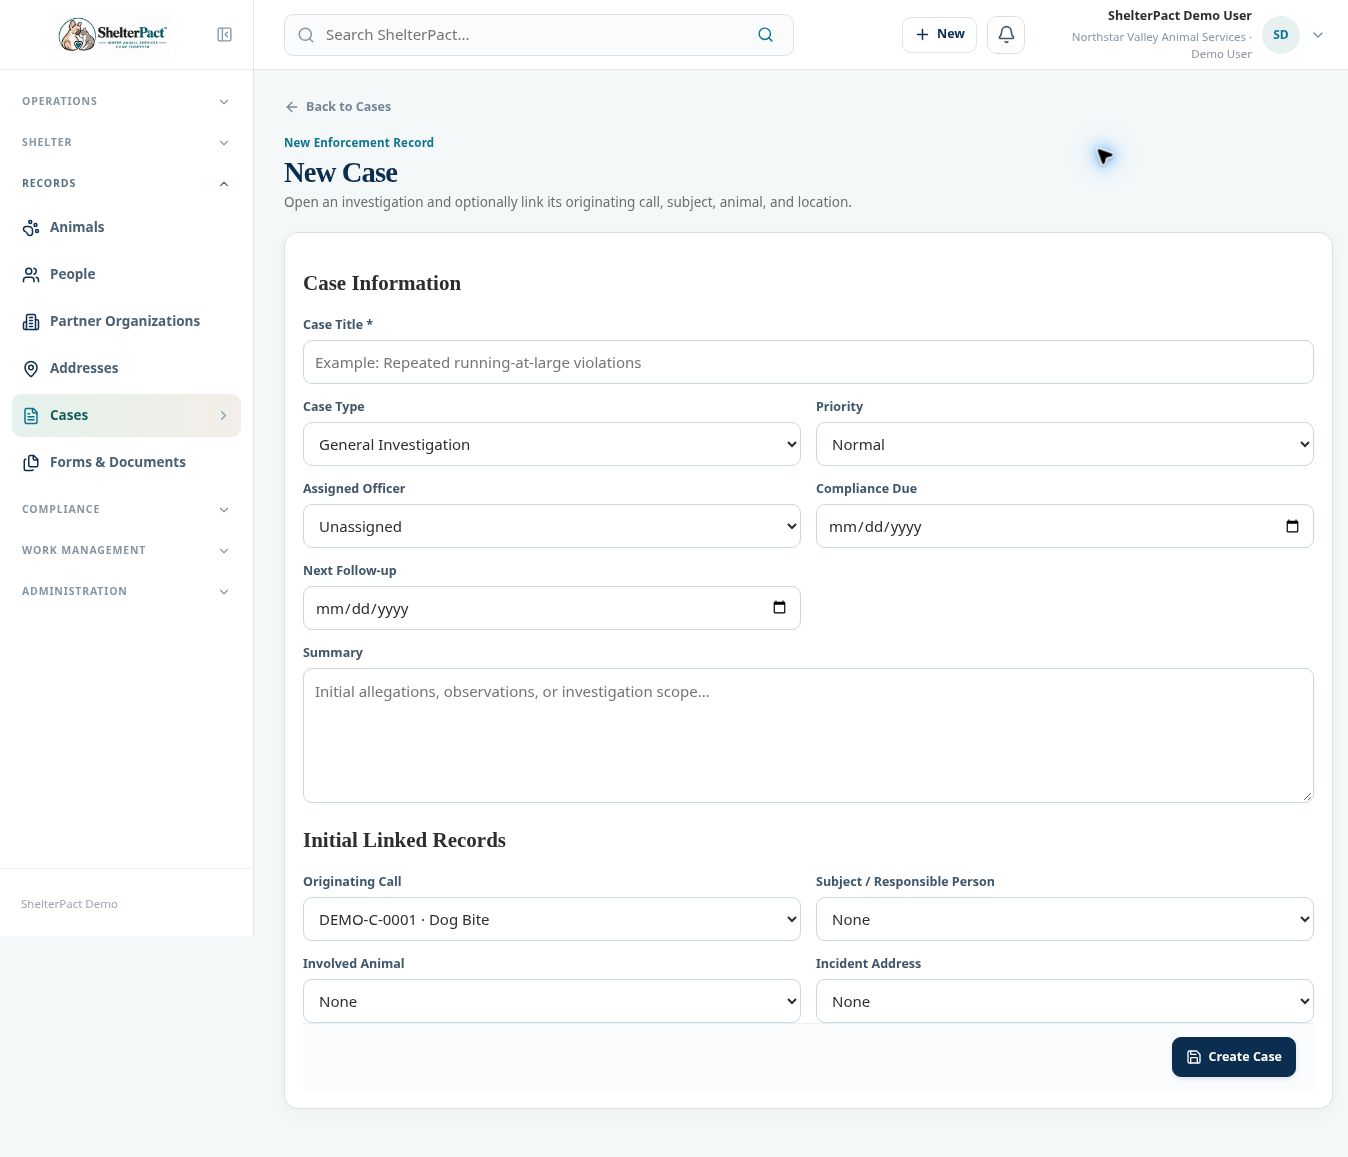Open the Involved Animal dropdown
1348x1157 pixels.
552,1001
